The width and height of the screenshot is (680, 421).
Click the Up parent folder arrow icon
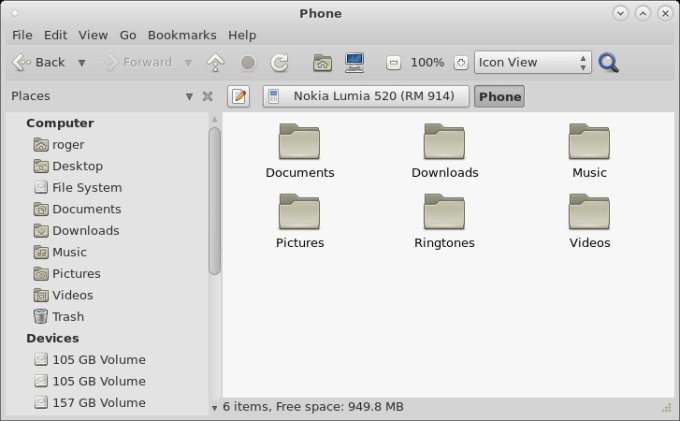(215, 63)
